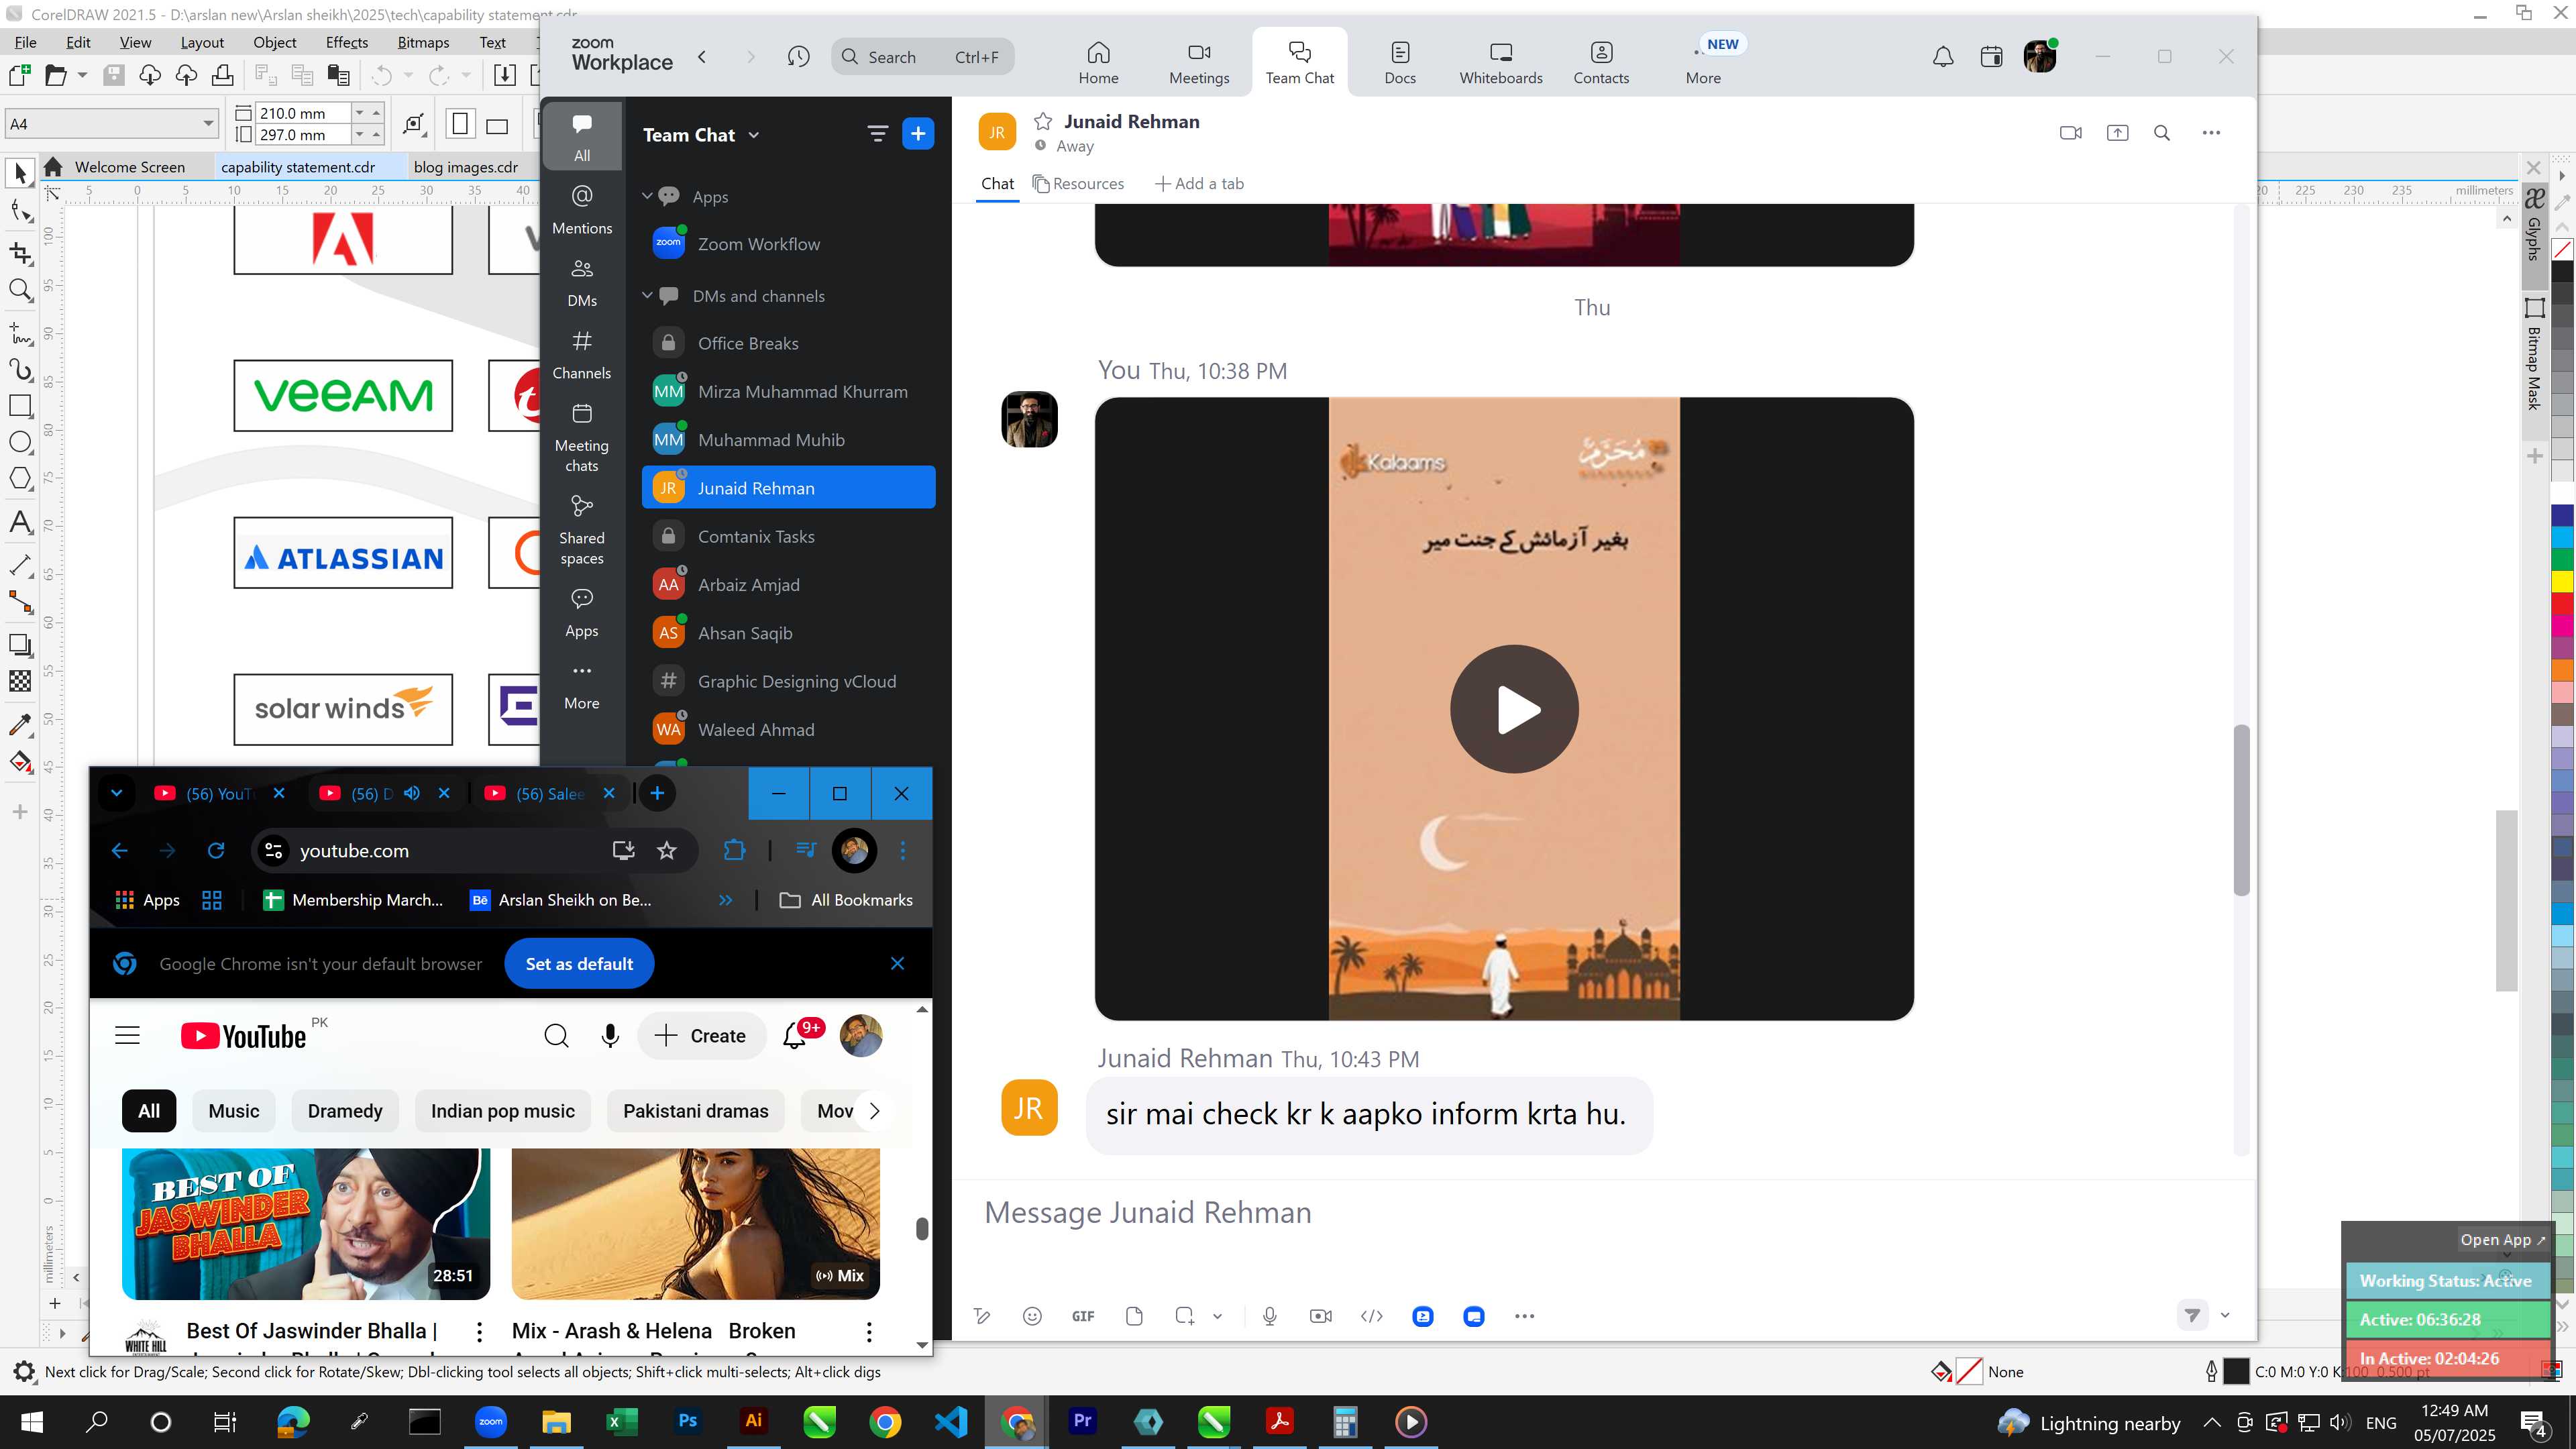Mute the audio-playing Chrome tab
This screenshot has height=1449, width=2576.
[x=412, y=793]
